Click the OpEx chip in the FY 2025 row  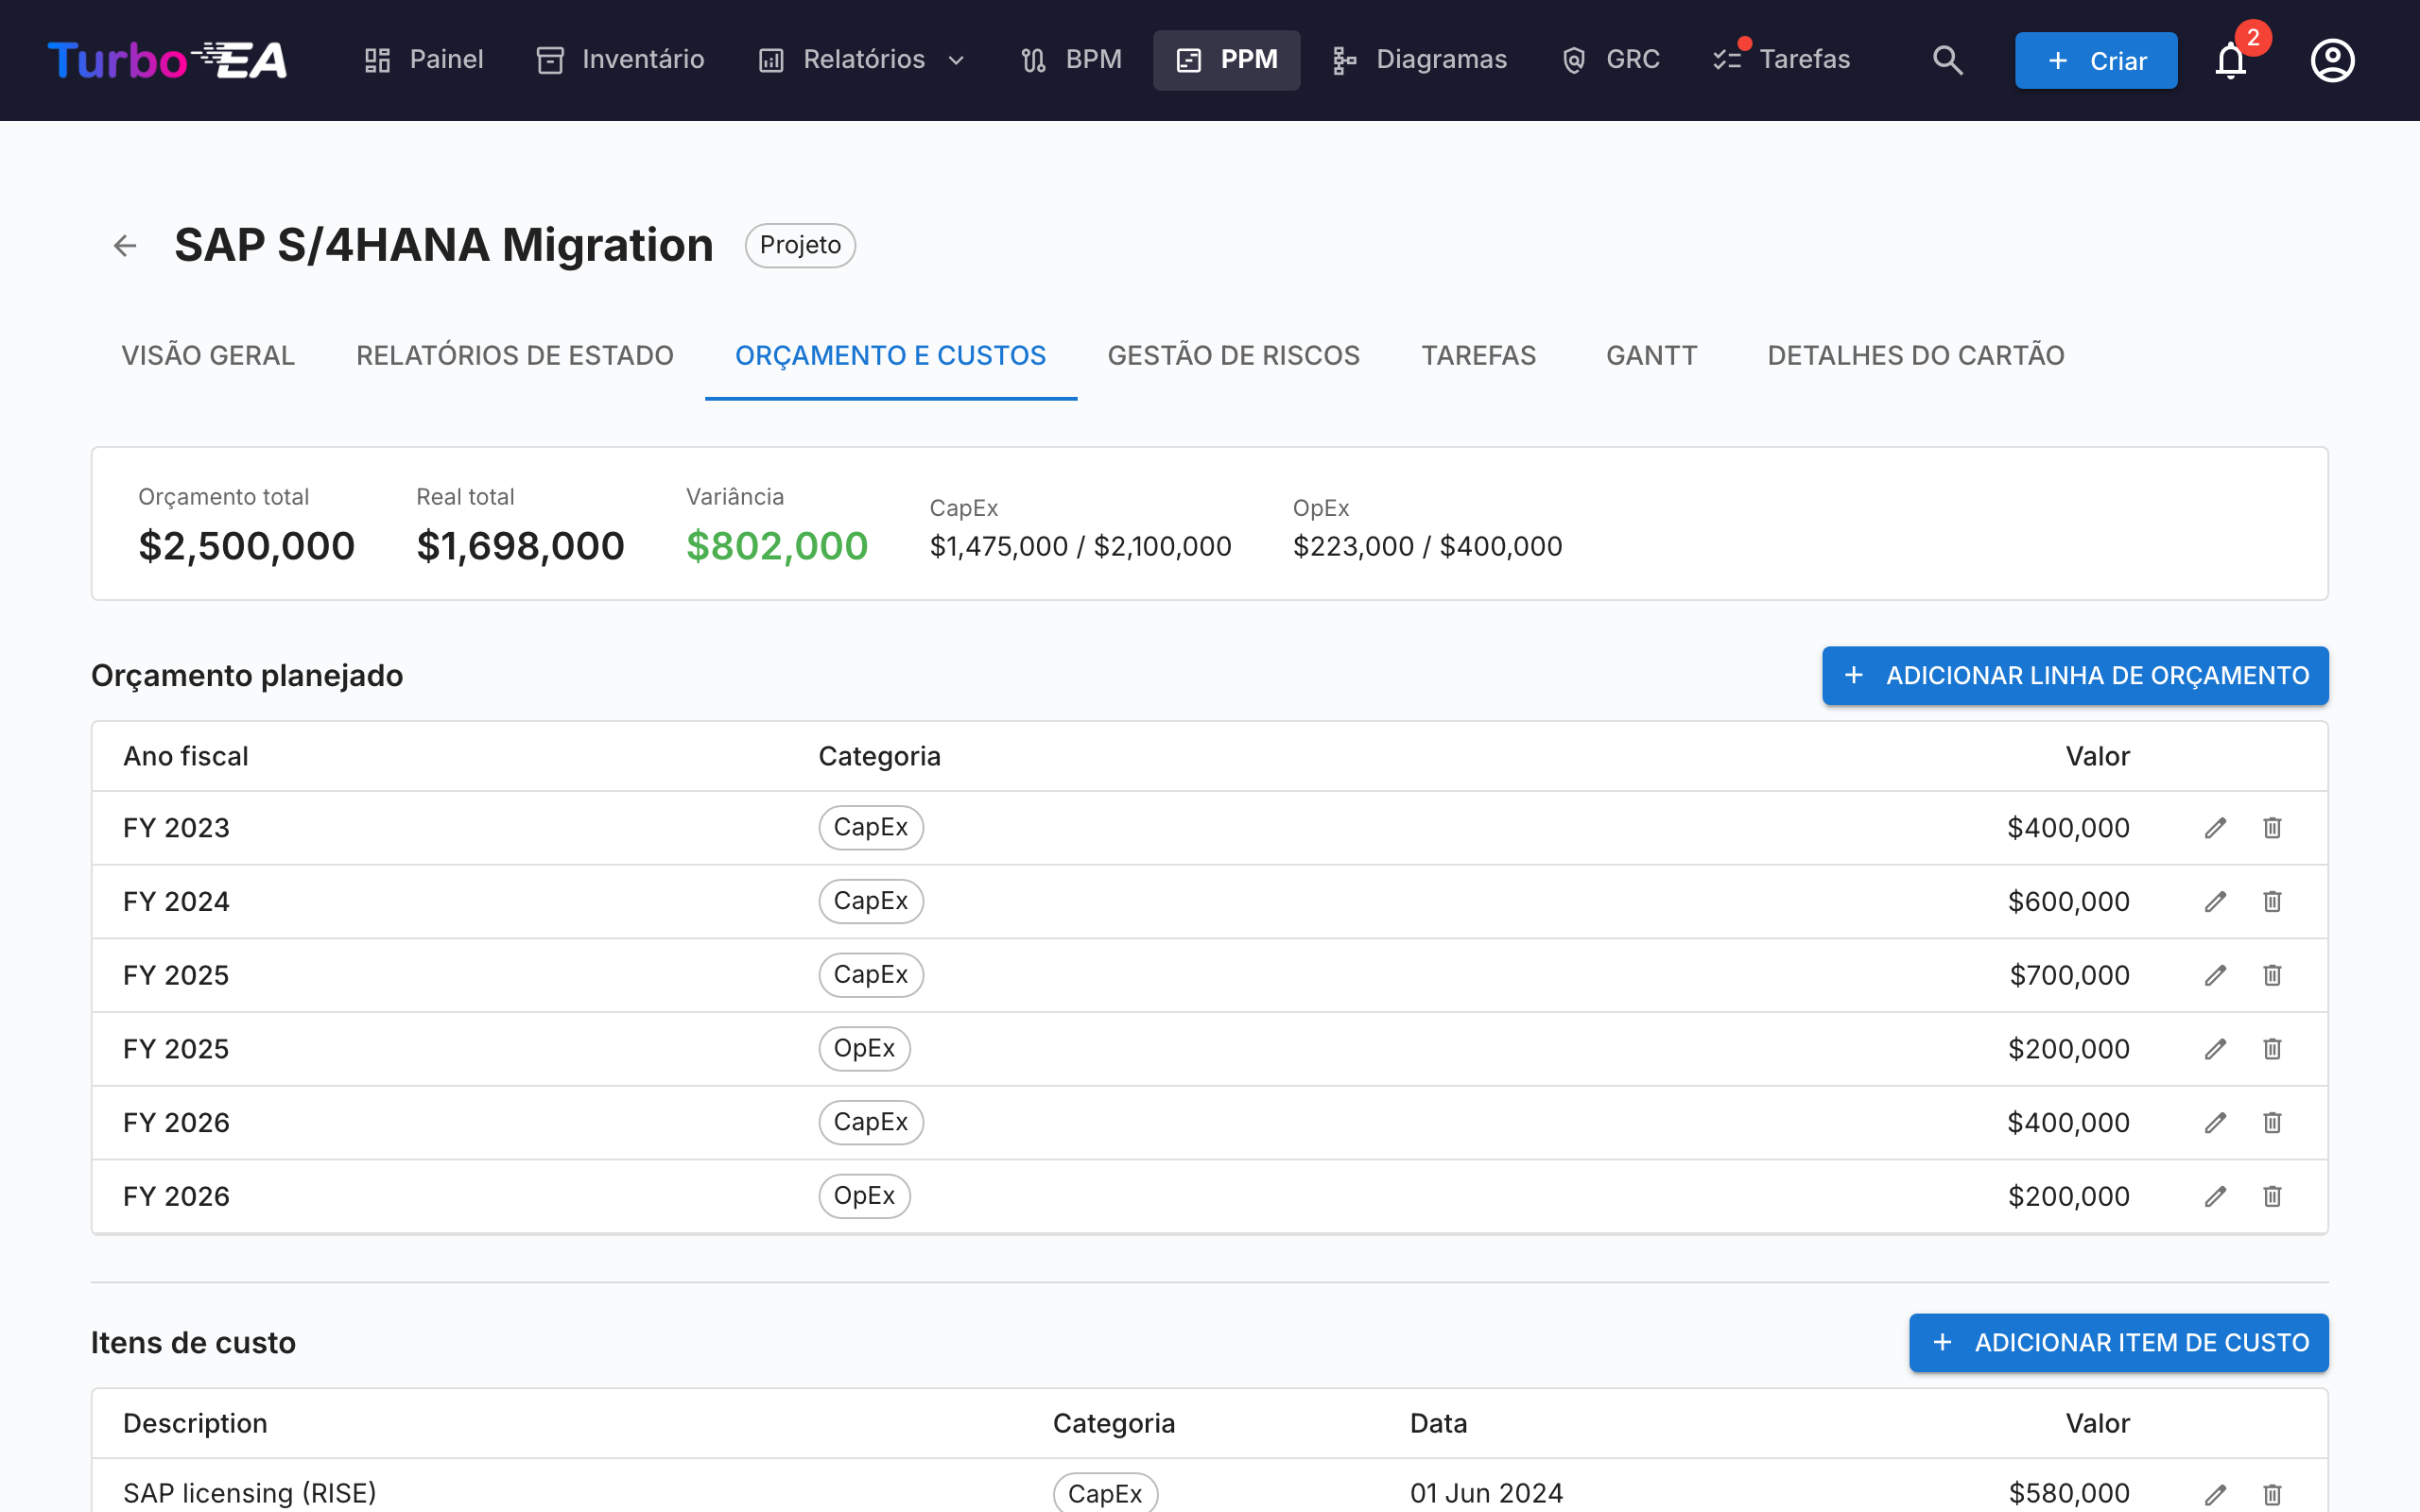tap(865, 1049)
